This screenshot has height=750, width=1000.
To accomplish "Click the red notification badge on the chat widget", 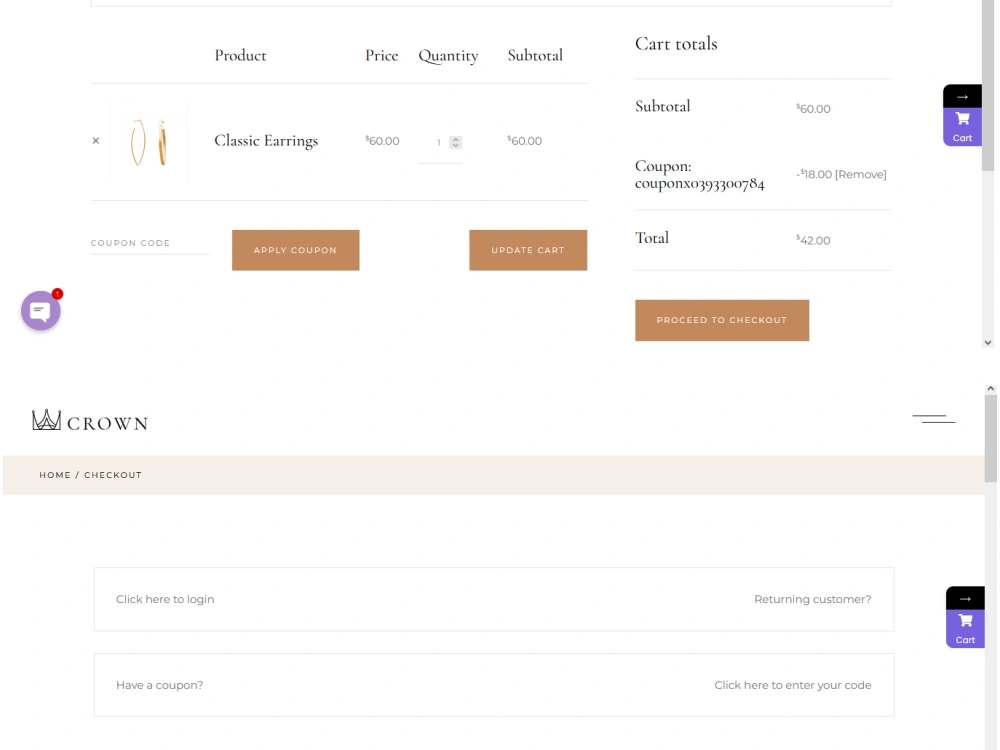I will tap(57, 294).
